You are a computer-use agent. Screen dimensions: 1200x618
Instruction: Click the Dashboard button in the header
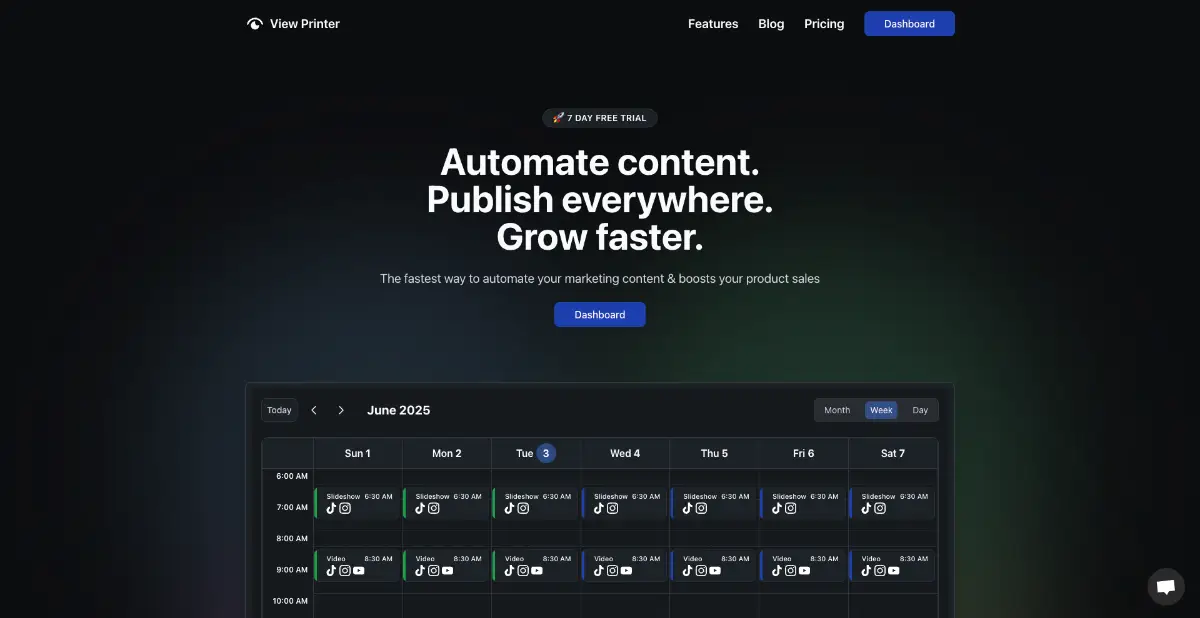pyautogui.click(x=909, y=24)
